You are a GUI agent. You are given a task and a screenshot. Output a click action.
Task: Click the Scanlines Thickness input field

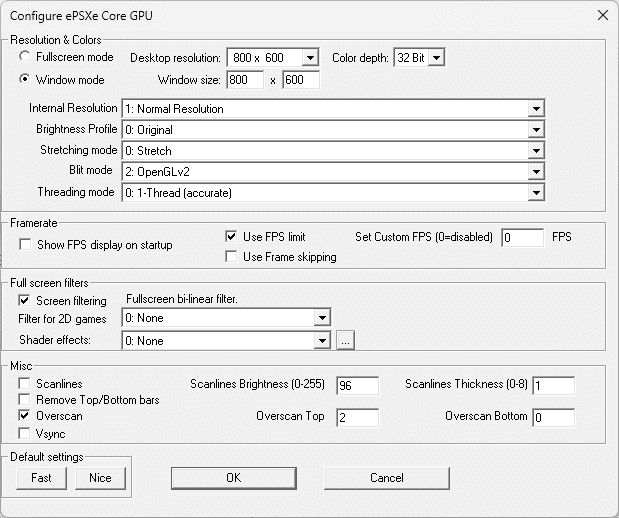(x=553, y=385)
